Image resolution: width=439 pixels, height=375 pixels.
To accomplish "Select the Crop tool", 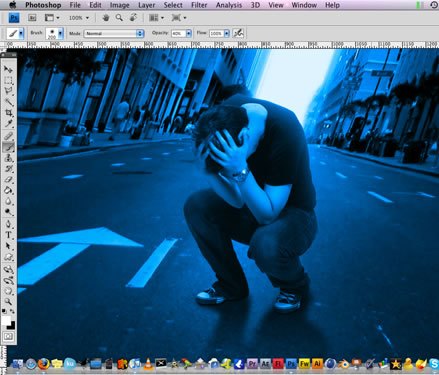I will [8, 113].
